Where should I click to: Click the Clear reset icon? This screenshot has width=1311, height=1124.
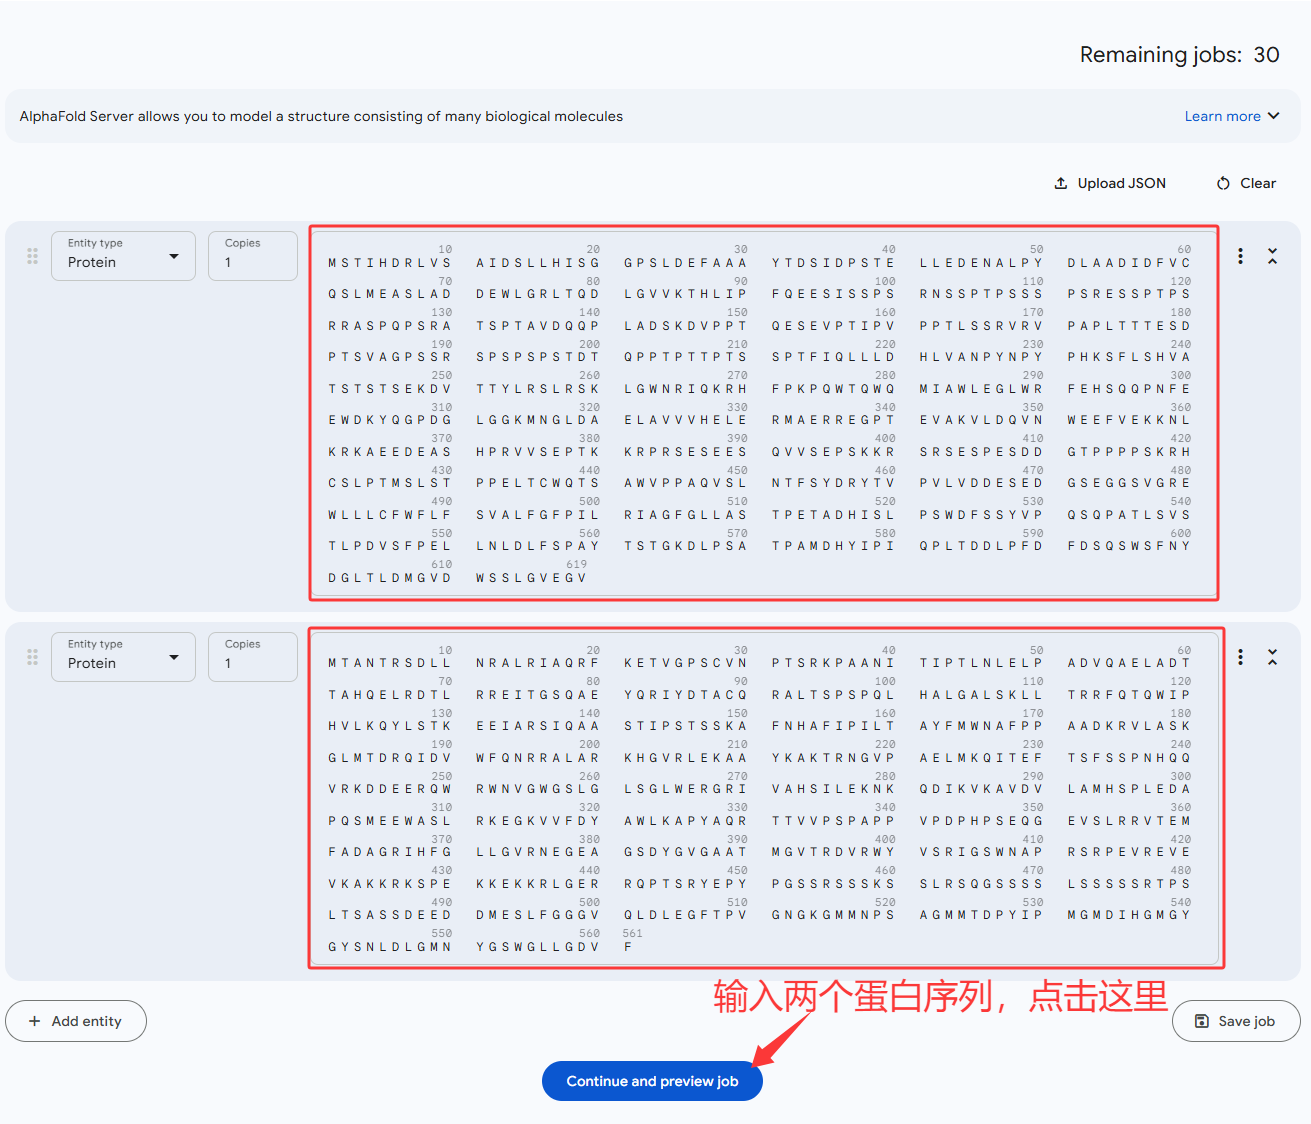coord(1223,183)
